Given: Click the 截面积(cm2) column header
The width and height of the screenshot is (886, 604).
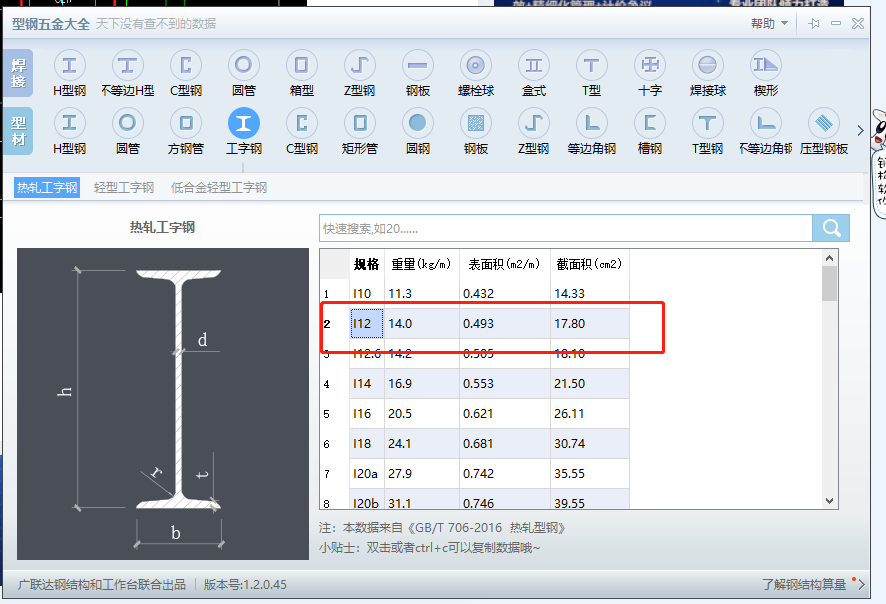Looking at the screenshot, I should (589, 264).
